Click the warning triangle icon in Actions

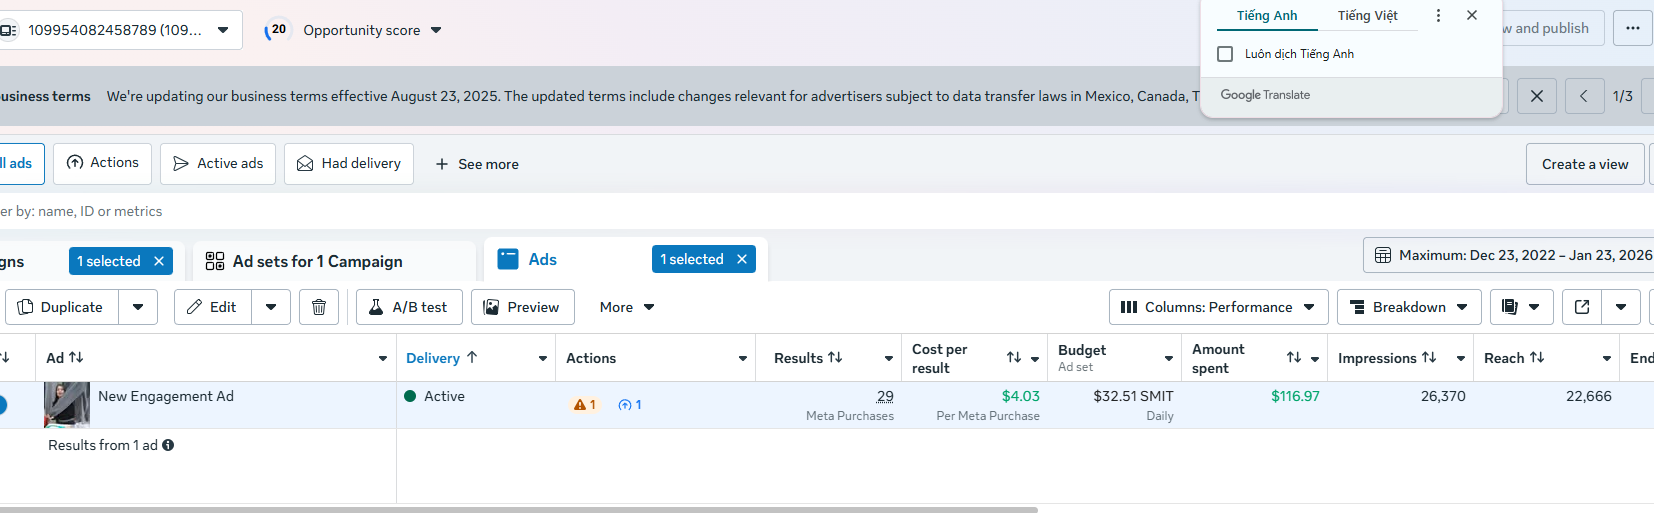coord(580,405)
